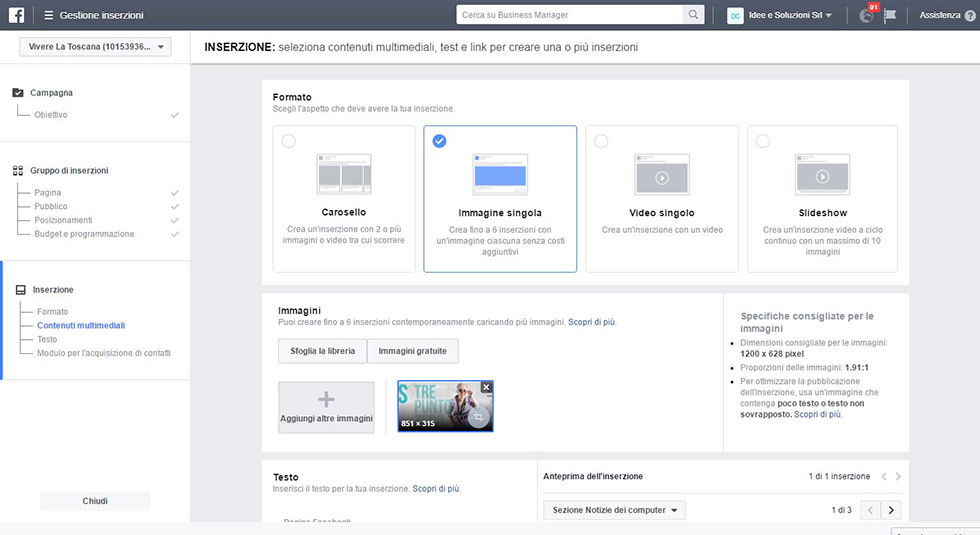The width and height of the screenshot is (980, 535).
Task: Open the Pagina step in sidebar
Action: click(x=48, y=192)
